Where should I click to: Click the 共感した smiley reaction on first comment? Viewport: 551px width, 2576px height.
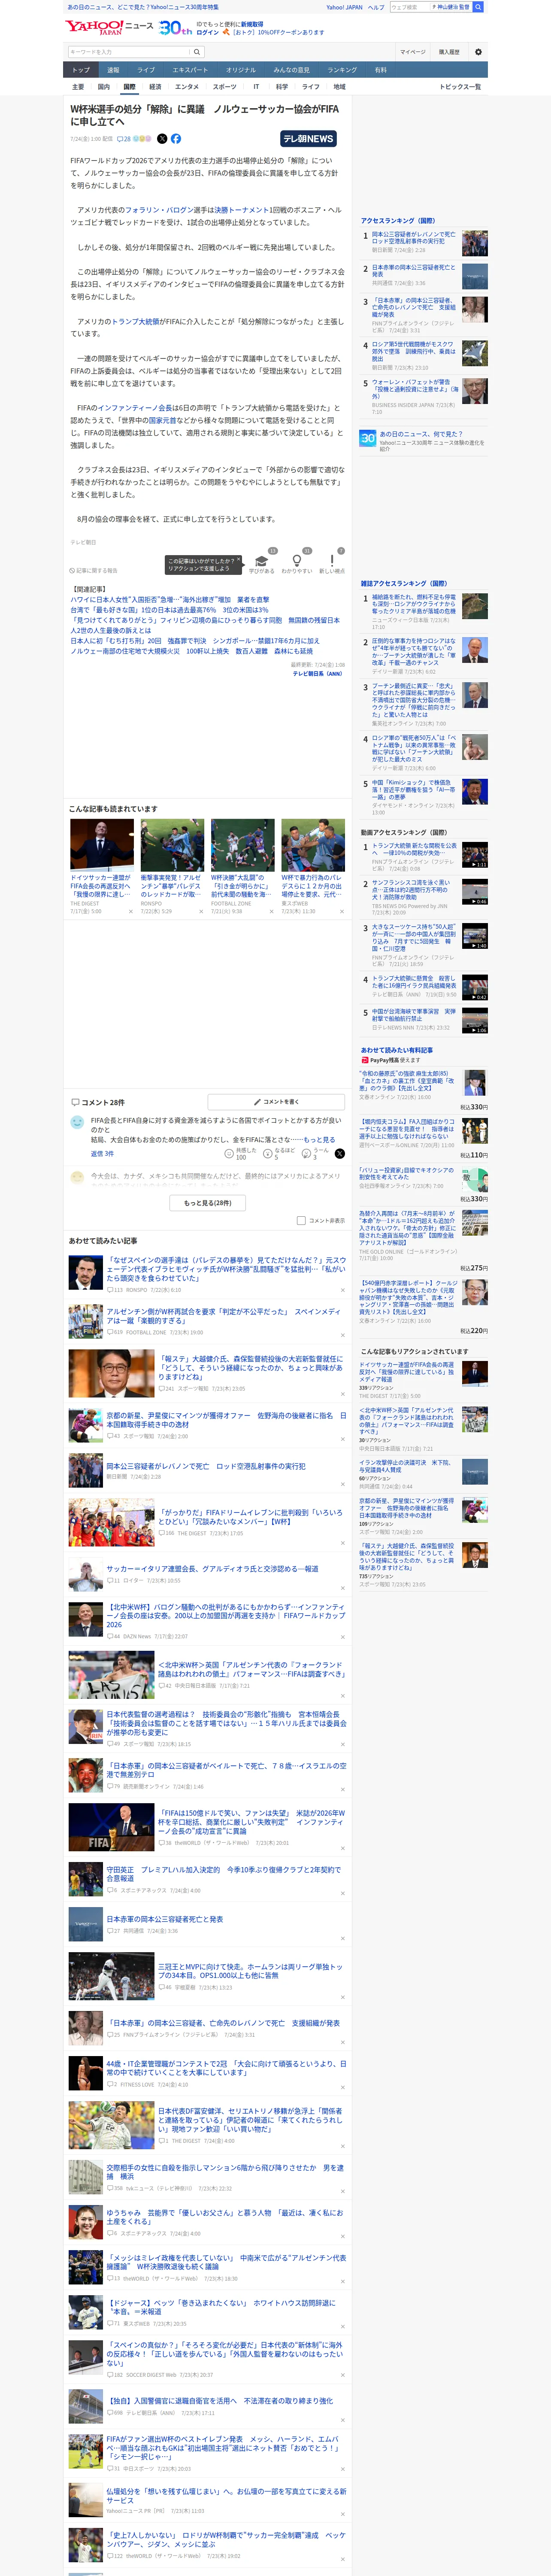[229, 1154]
